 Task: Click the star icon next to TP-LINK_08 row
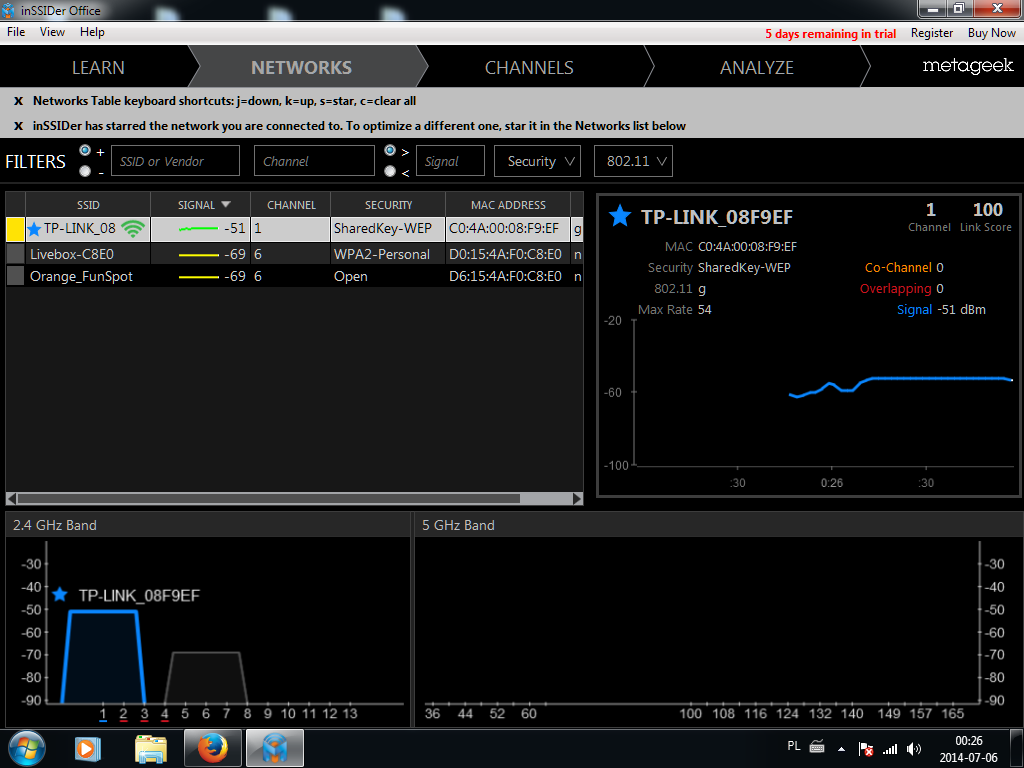pos(34,229)
